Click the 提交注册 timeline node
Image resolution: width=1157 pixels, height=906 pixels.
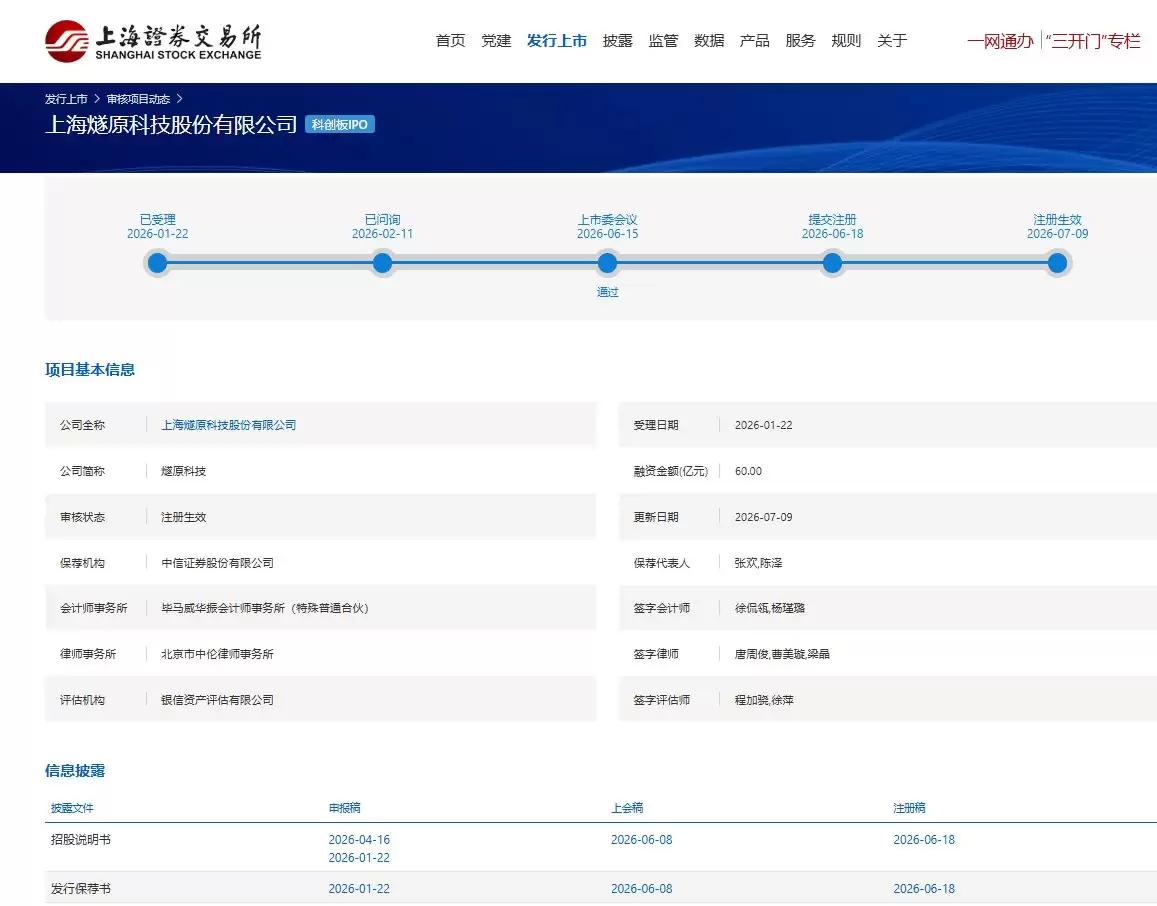832,263
